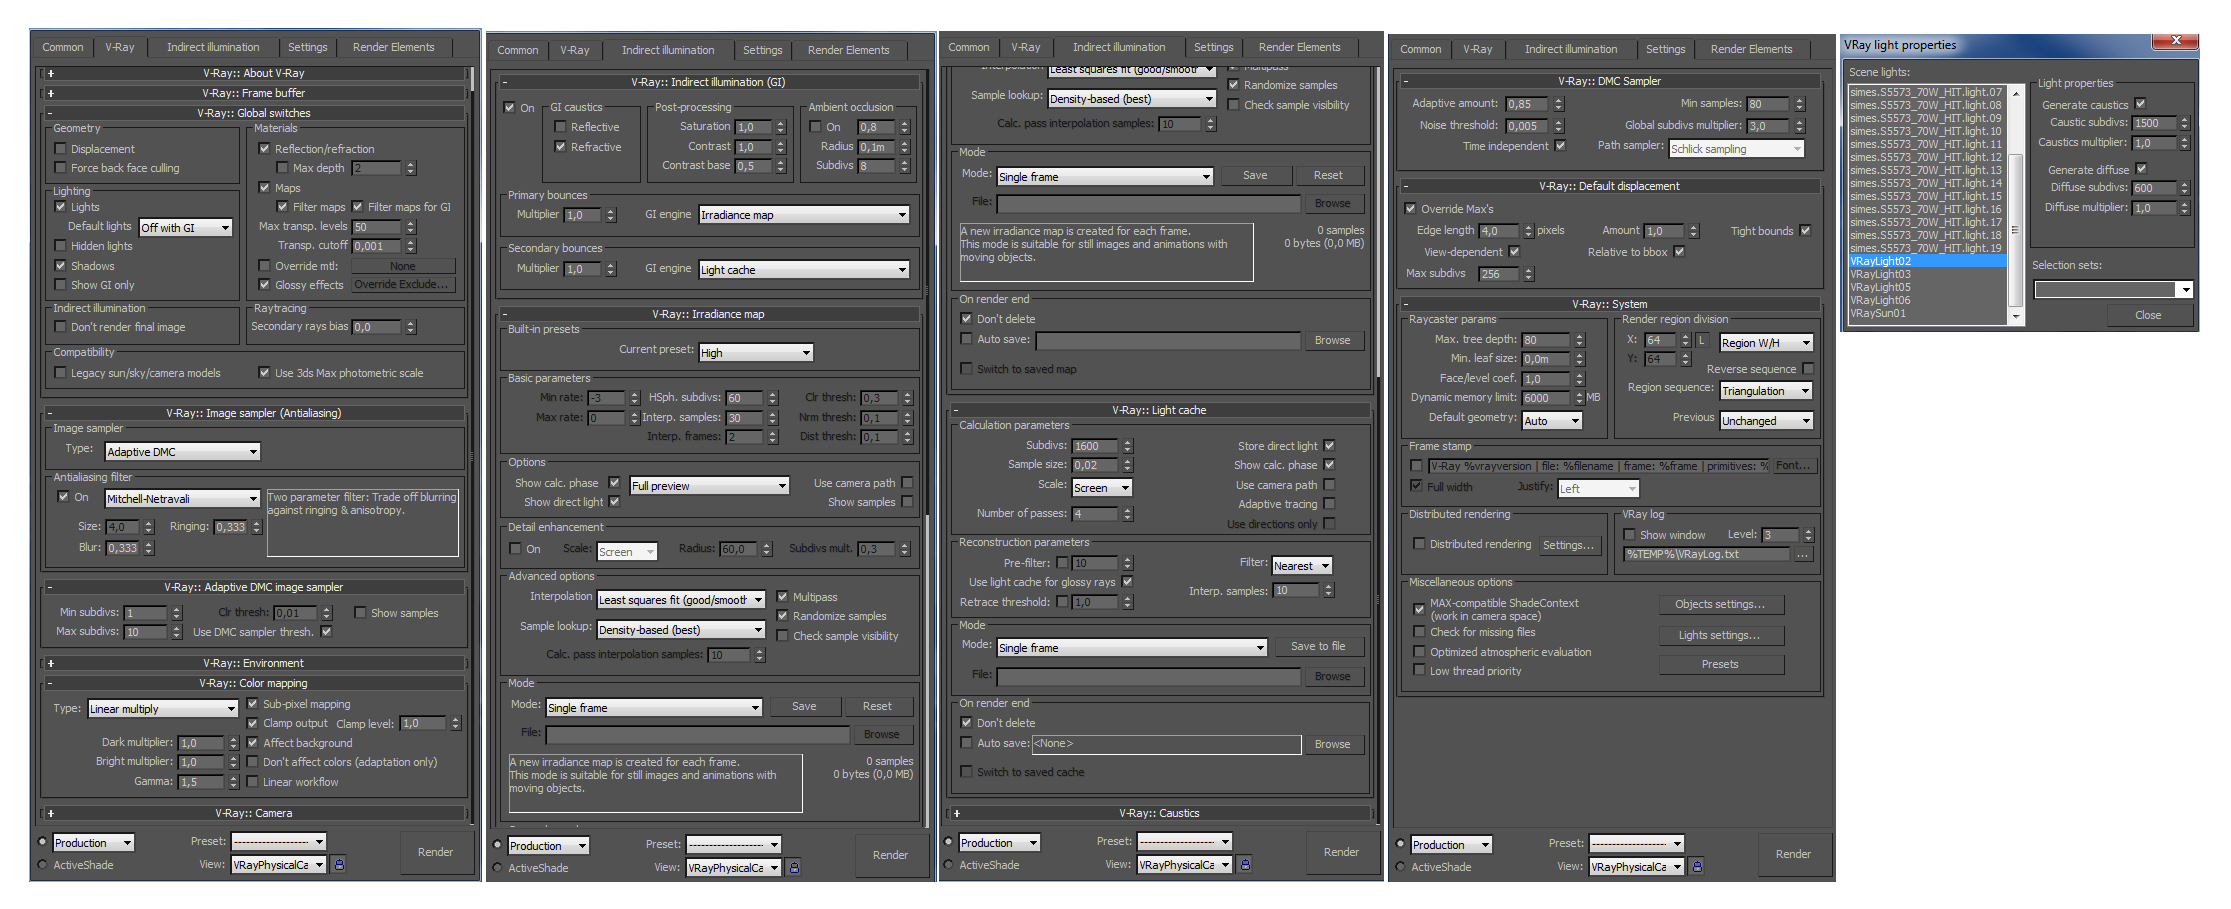This screenshot has width=2231, height=909.
Task: Click the ... browse button beside %TEMP%\VRayLog.txt
Action: 1803,554
